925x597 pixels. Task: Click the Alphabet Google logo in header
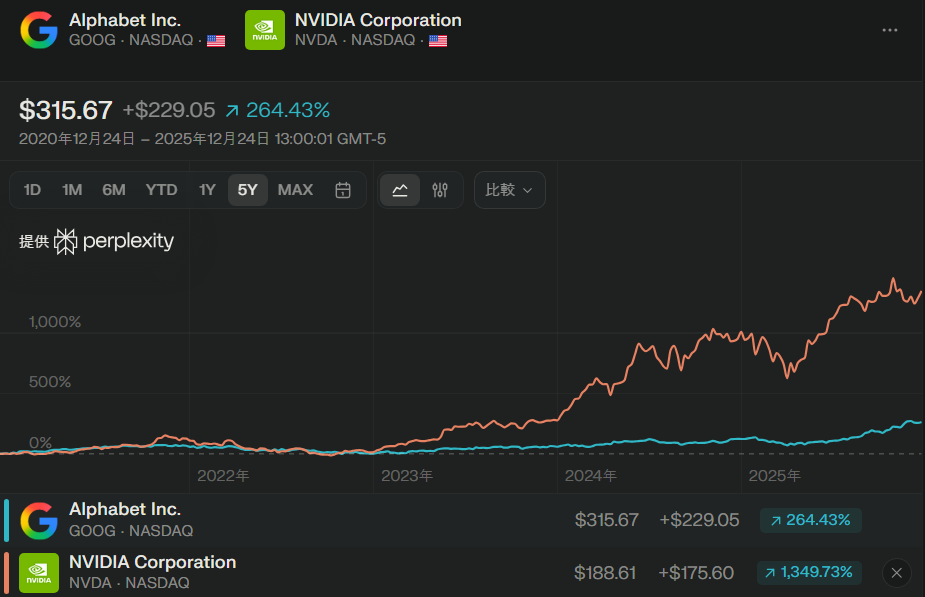coord(39,30)
